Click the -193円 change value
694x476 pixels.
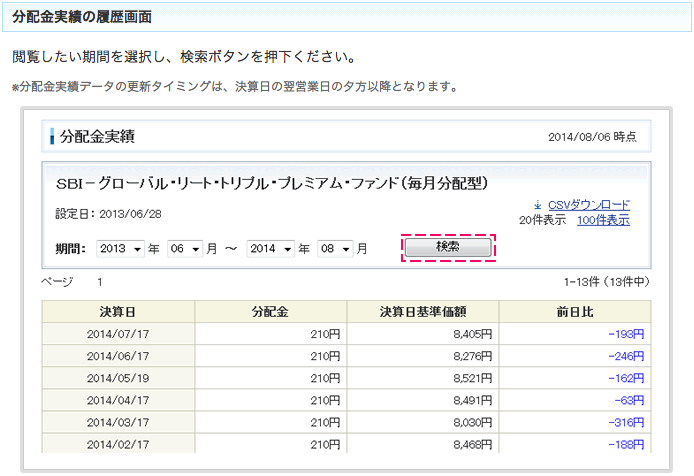(626, 334)
